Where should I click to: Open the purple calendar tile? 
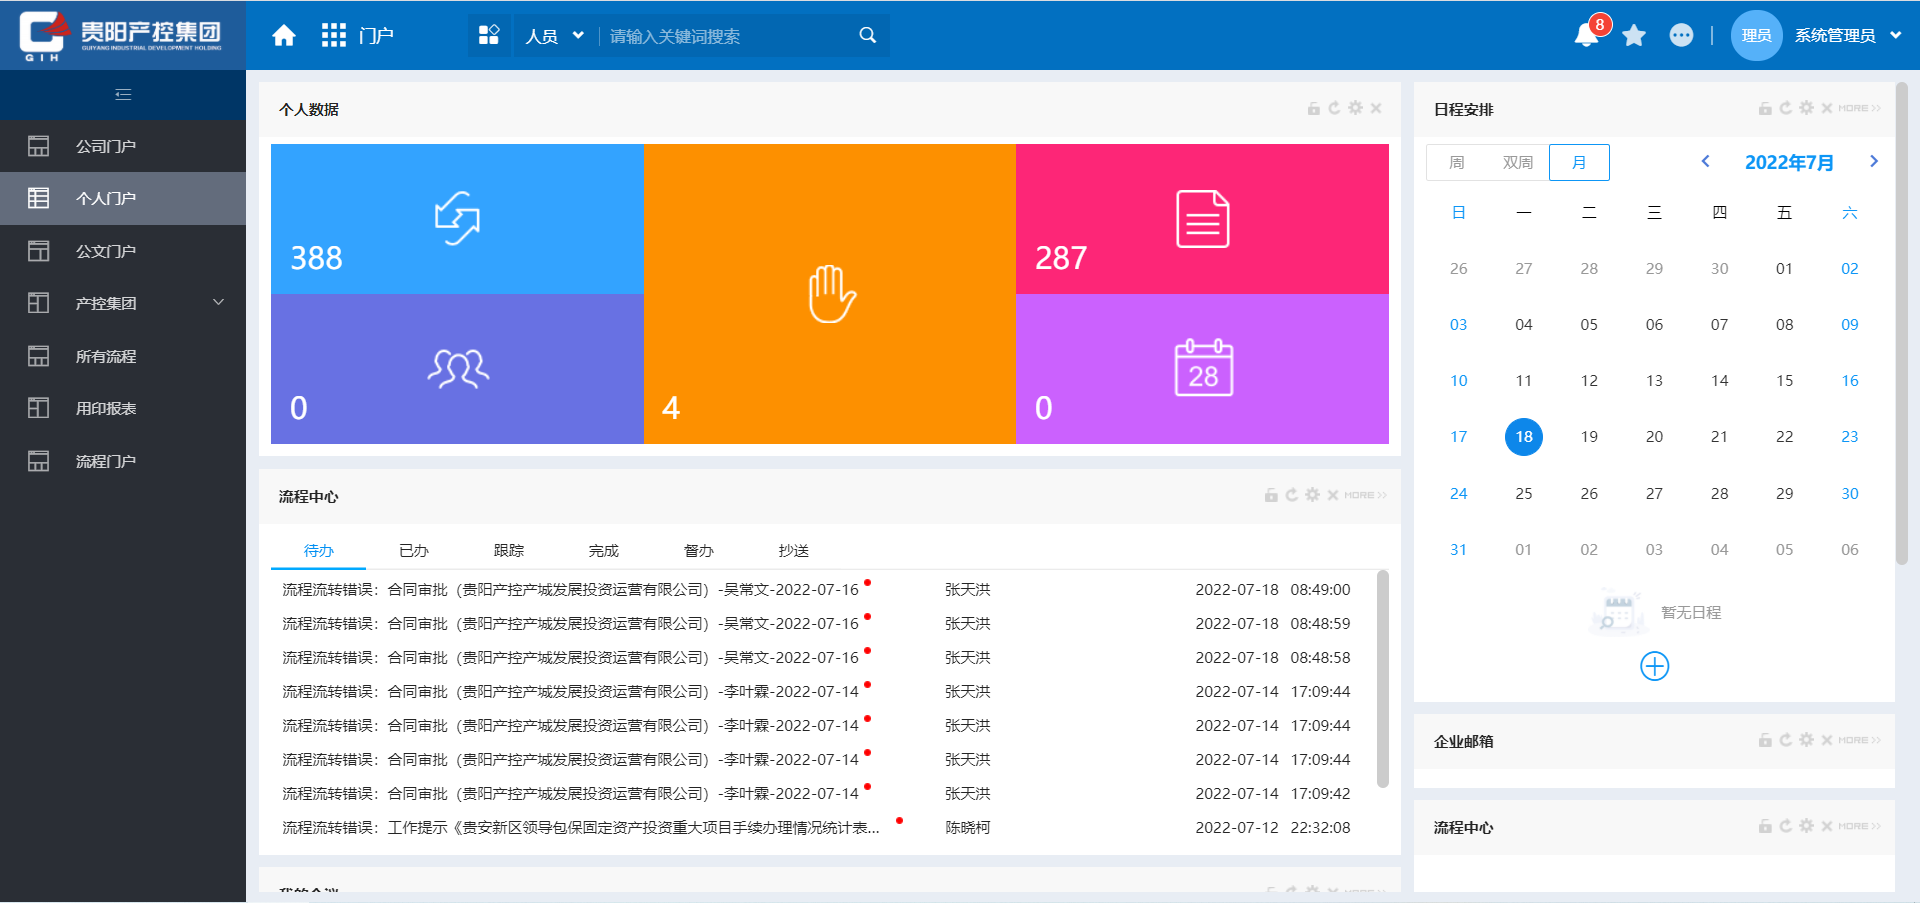(x=1202, y=369)
